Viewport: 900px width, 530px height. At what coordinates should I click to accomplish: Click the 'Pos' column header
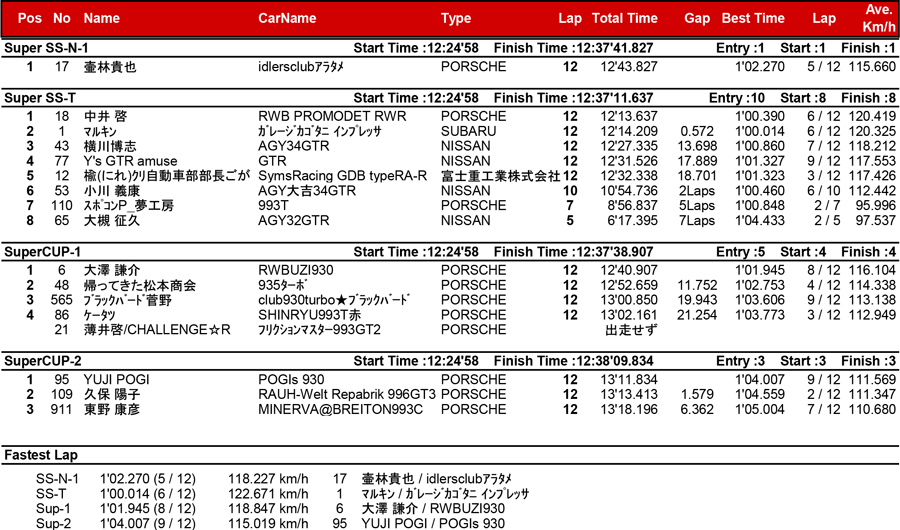[30, 18]
